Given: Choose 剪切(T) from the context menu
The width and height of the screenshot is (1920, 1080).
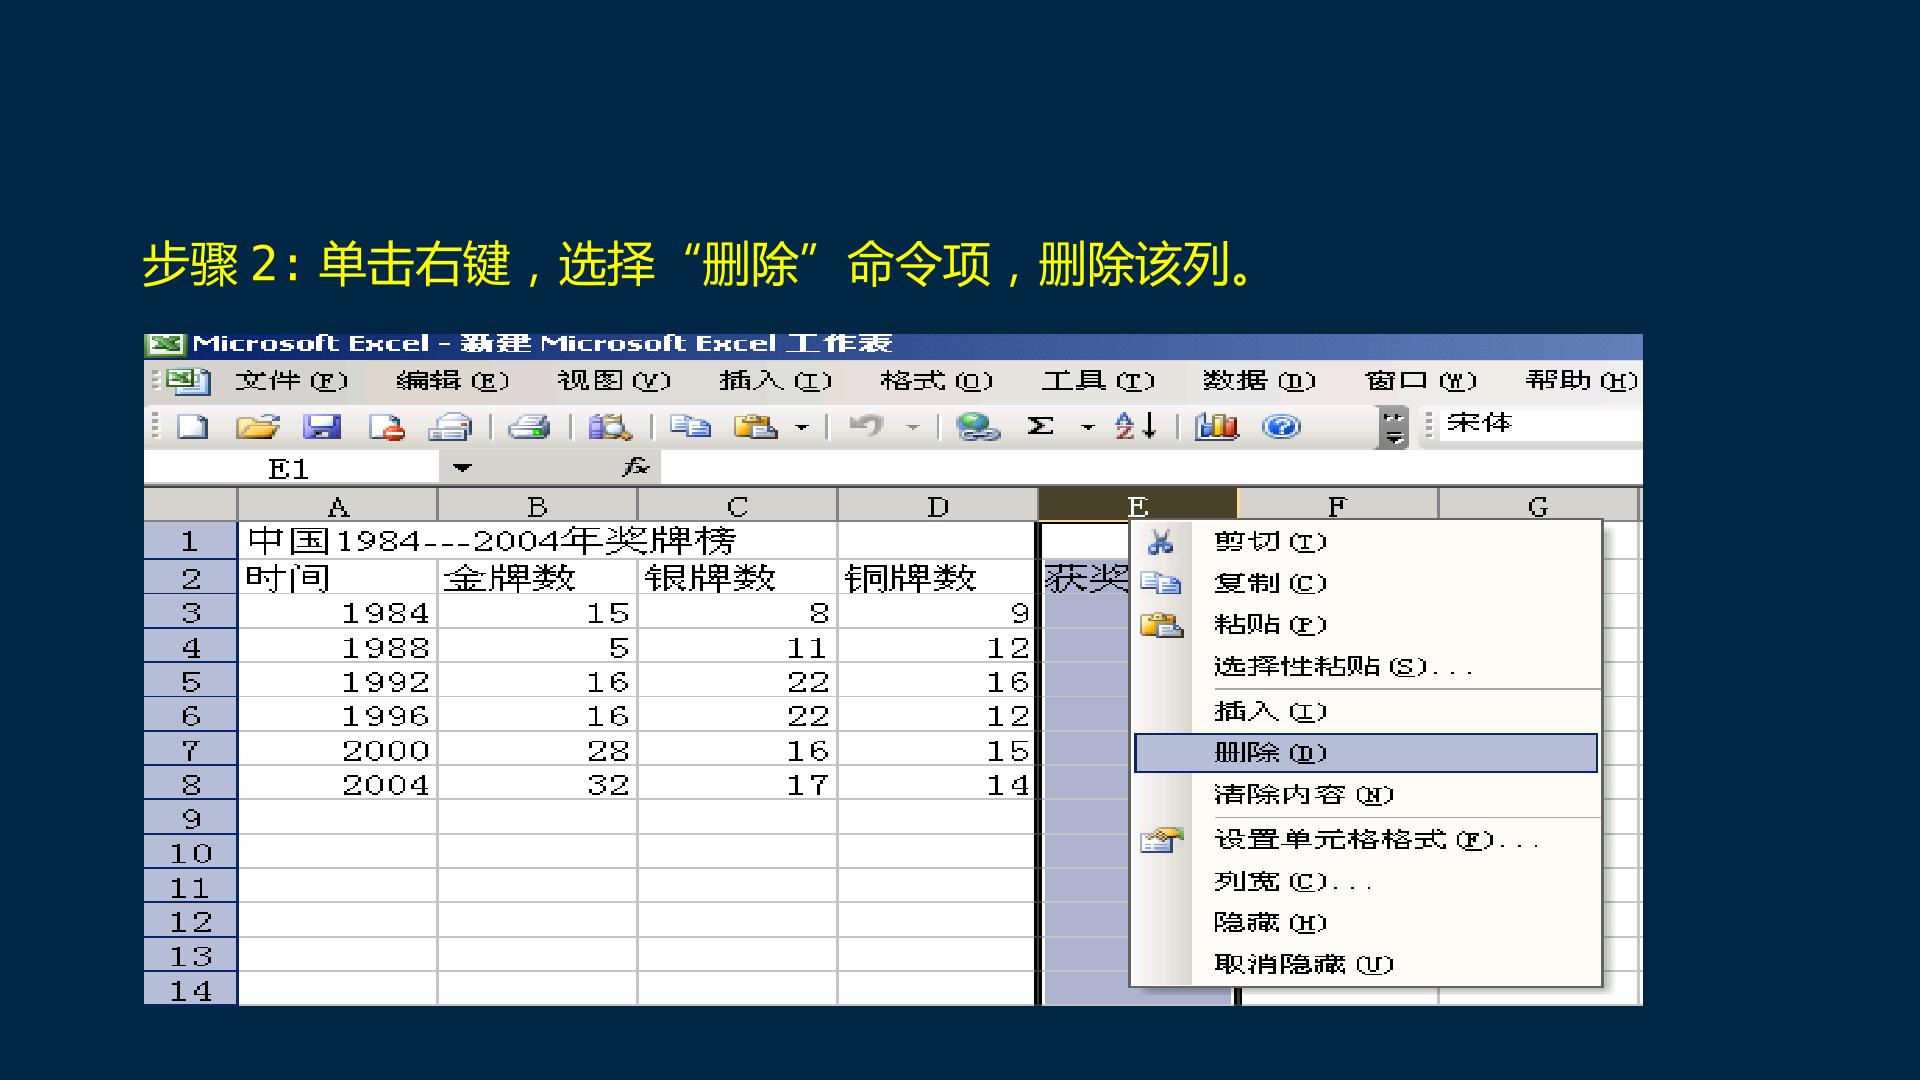Looking at the screenshot, I should 1366,542.
